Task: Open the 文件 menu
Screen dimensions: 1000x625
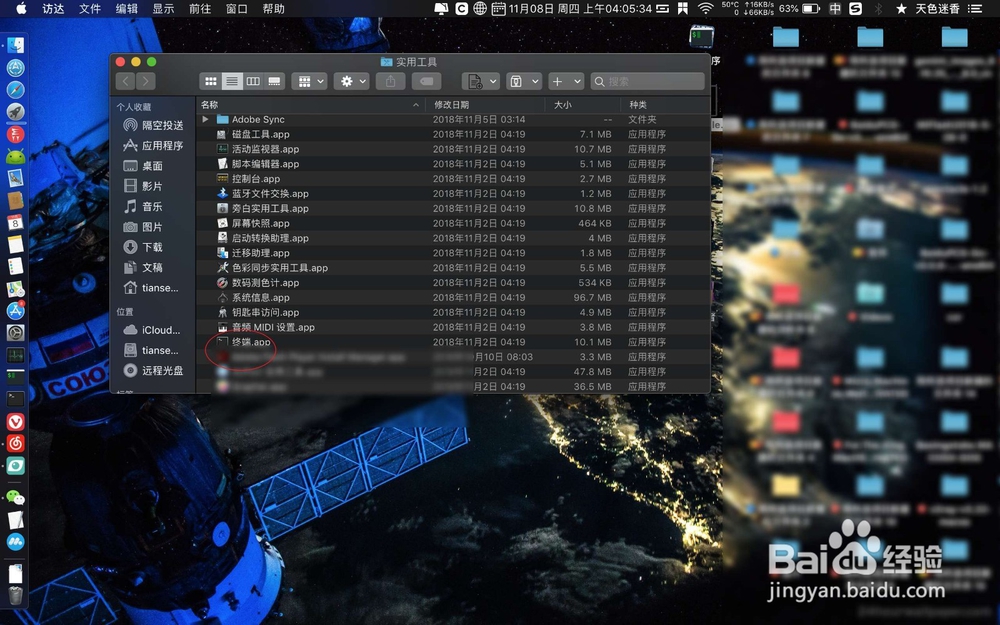Action: coord(90,8)
